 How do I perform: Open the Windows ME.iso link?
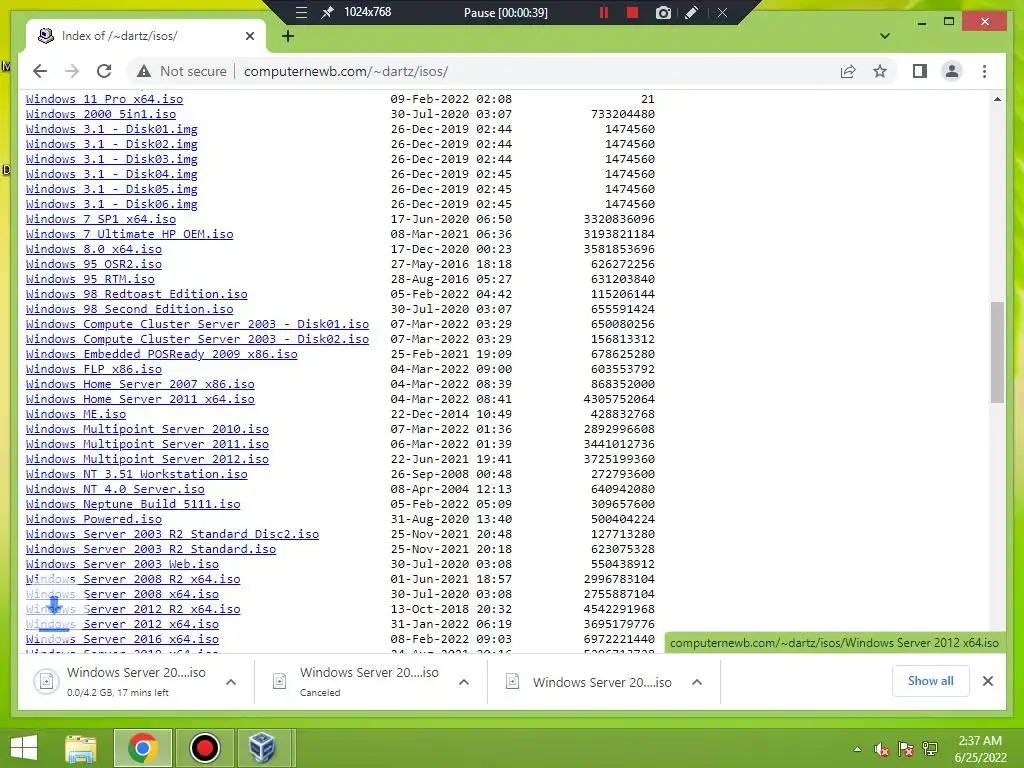coord(76,415)
